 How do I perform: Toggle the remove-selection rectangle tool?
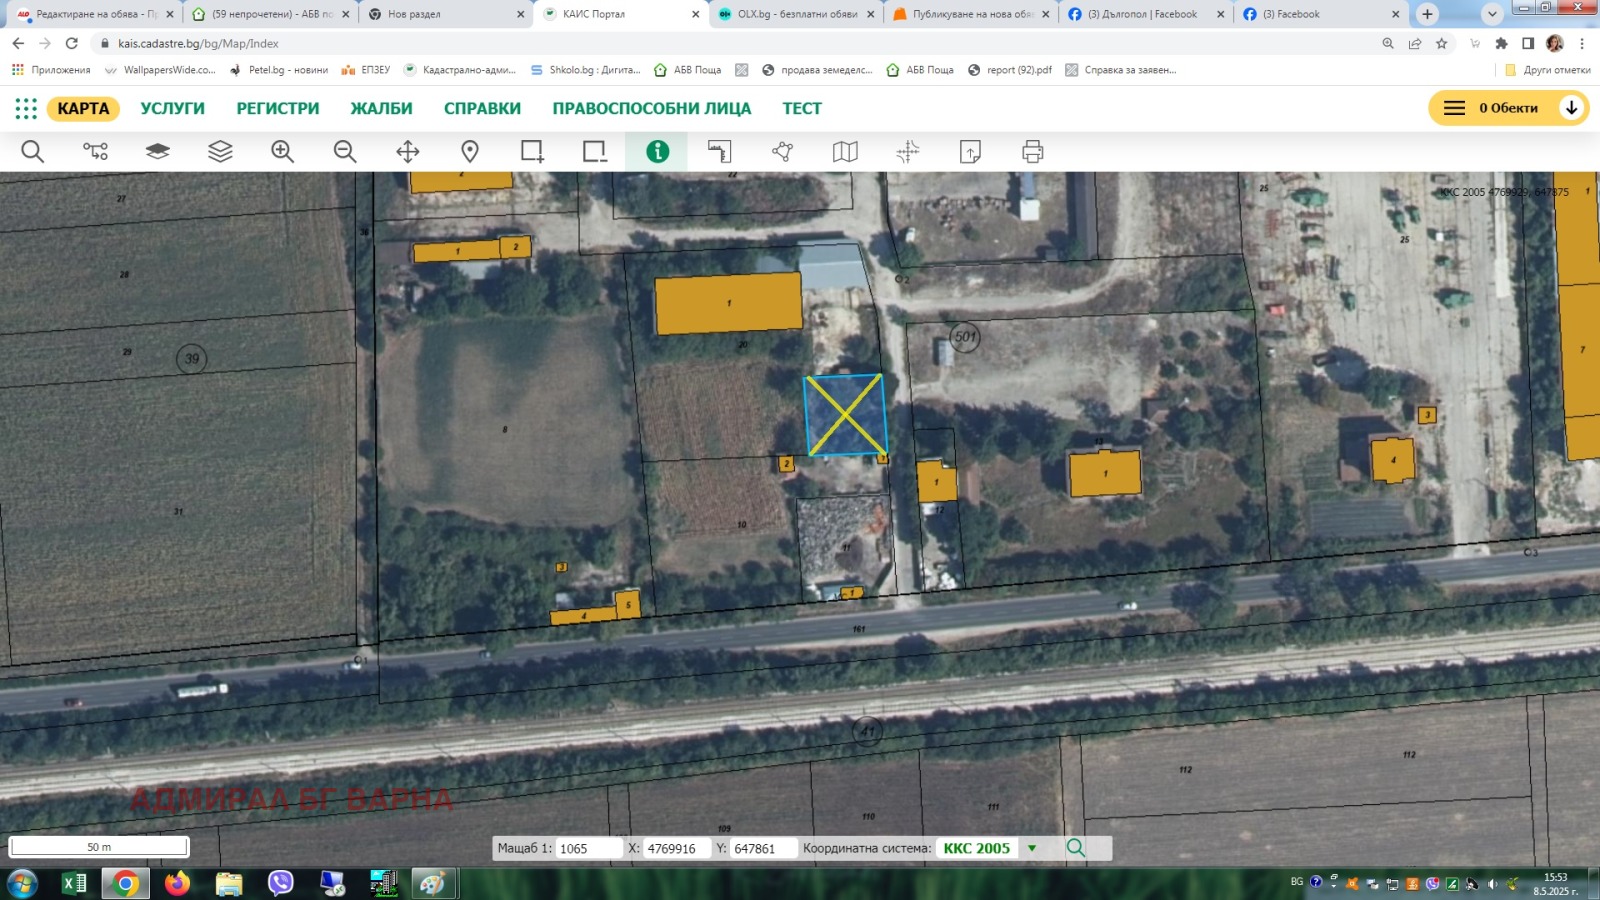[594, 151]
